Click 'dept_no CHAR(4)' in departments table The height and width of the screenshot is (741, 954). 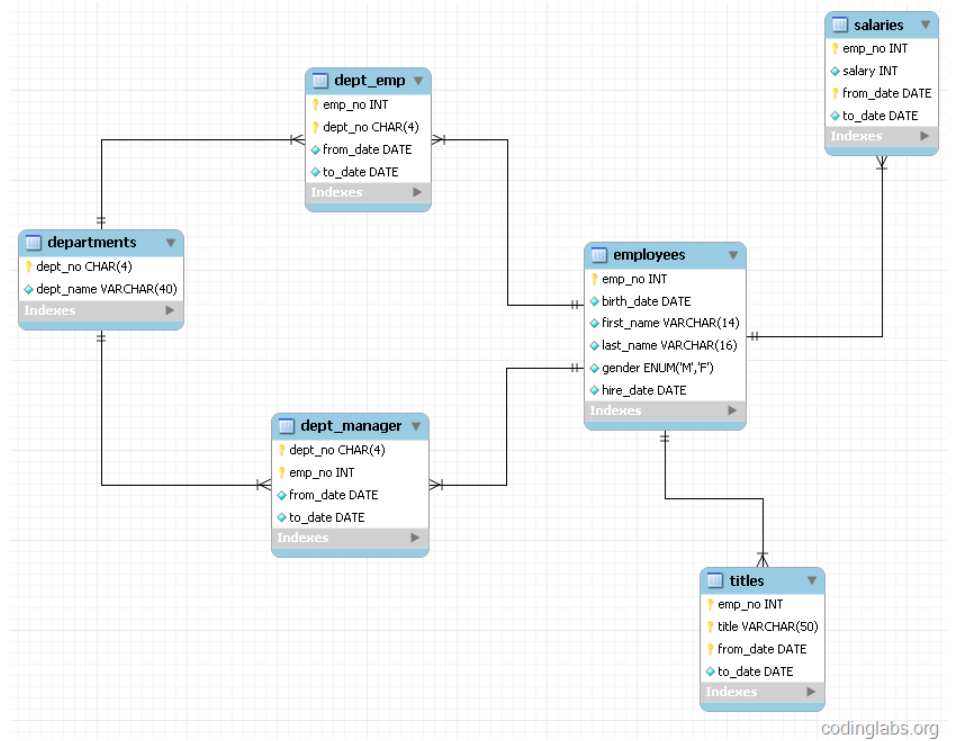coord(84,267)
